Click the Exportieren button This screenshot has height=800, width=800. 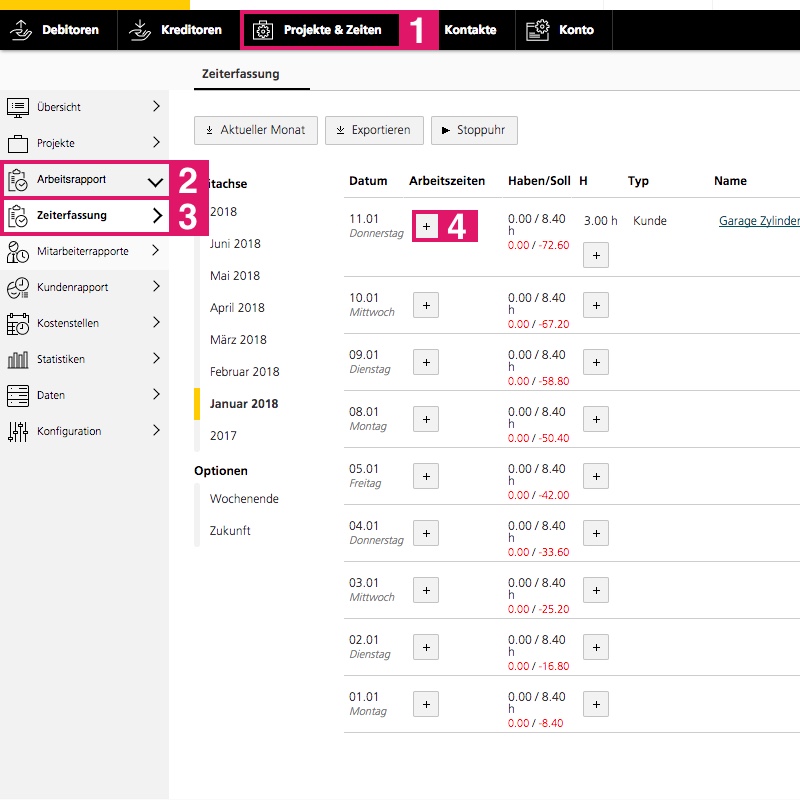(x=373, y=130)
